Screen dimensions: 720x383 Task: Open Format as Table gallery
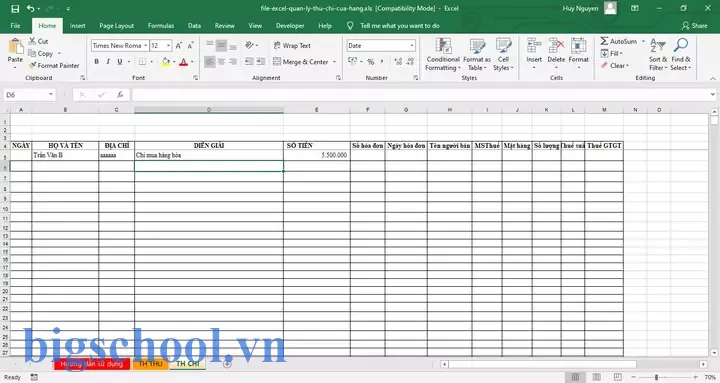tap(477, 55)
